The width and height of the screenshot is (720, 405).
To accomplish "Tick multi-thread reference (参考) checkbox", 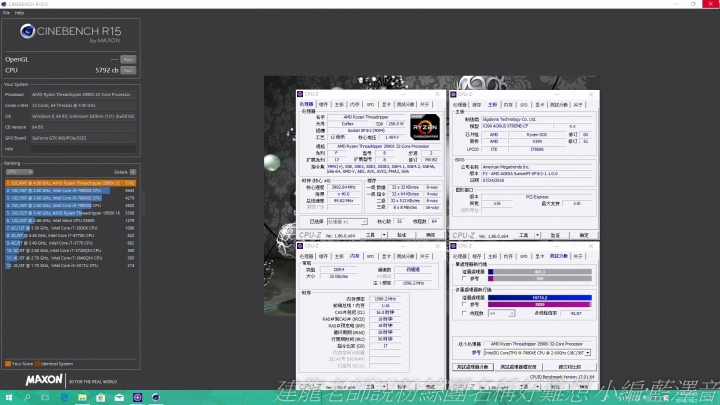I will pos(464,304).
